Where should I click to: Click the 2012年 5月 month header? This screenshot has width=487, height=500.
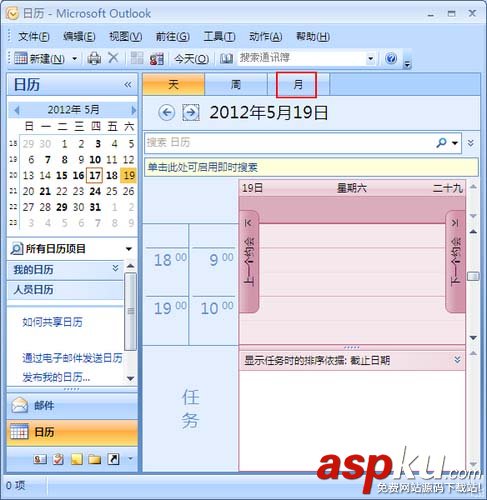[x=73, y=109]
